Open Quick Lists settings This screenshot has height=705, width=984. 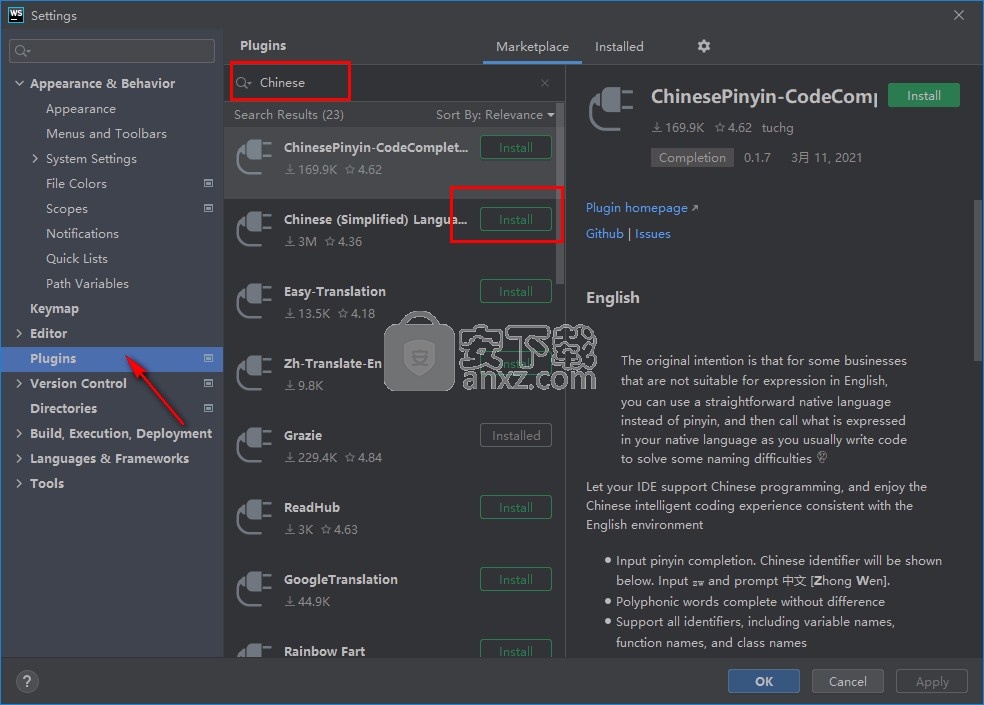point(77,259)
